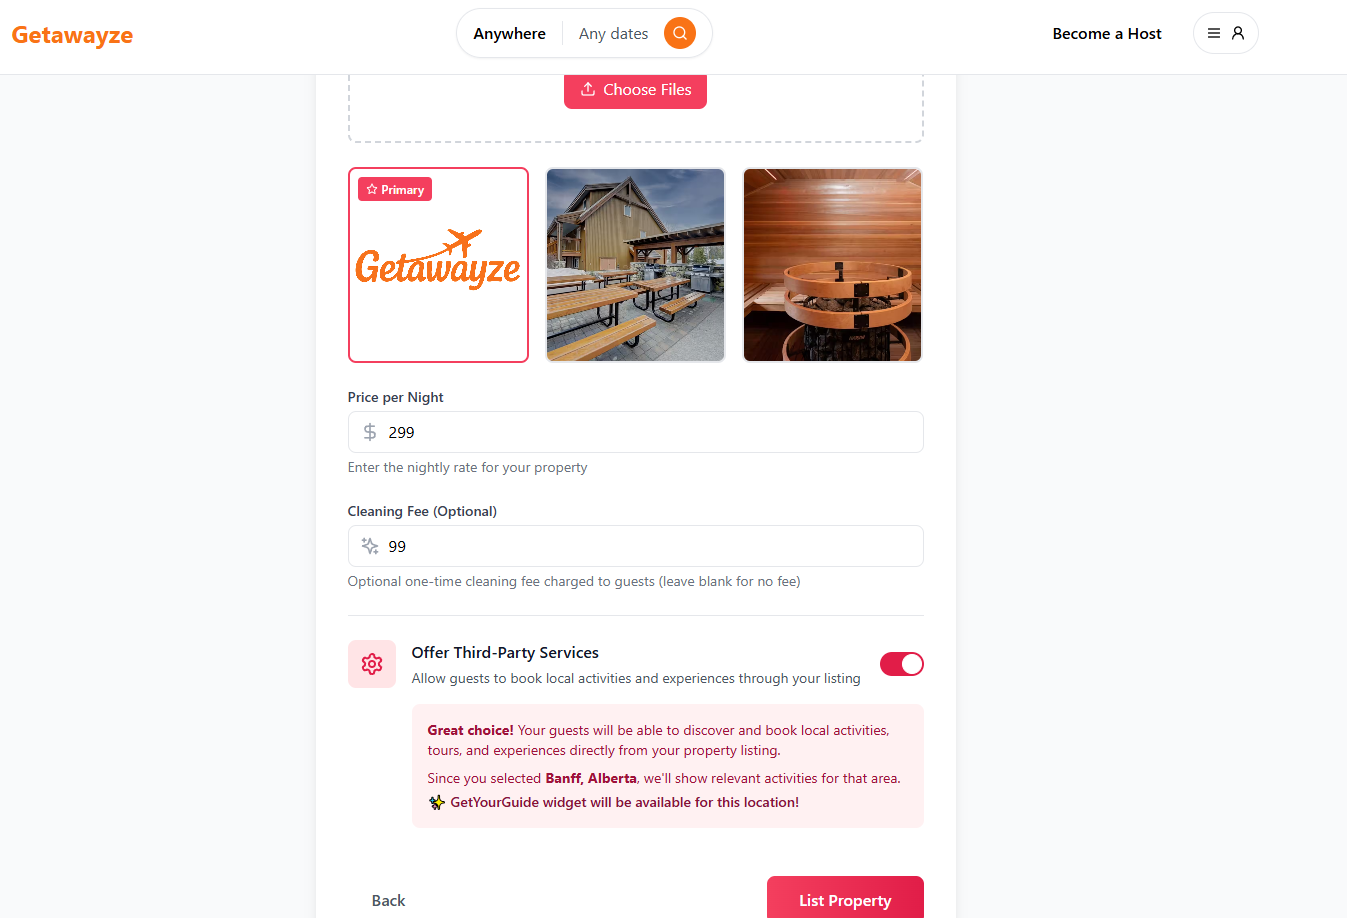Viewport: 1347px width, 918px height.
Task: Select the lodge picnic tables photo
Action: (635, 265)
